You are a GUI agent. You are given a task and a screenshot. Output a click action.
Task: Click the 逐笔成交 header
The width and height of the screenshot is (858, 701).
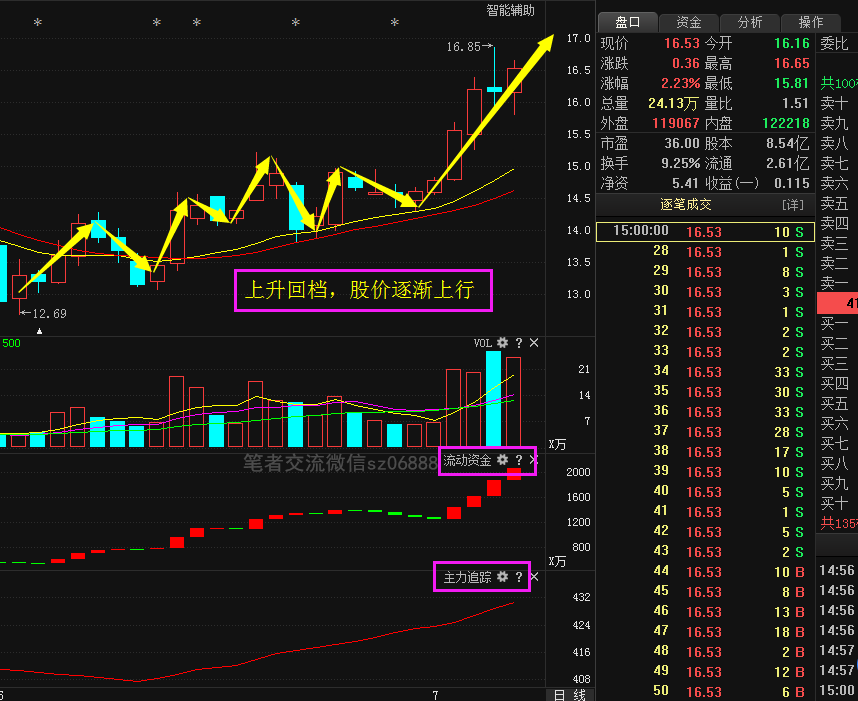point(686,205)
